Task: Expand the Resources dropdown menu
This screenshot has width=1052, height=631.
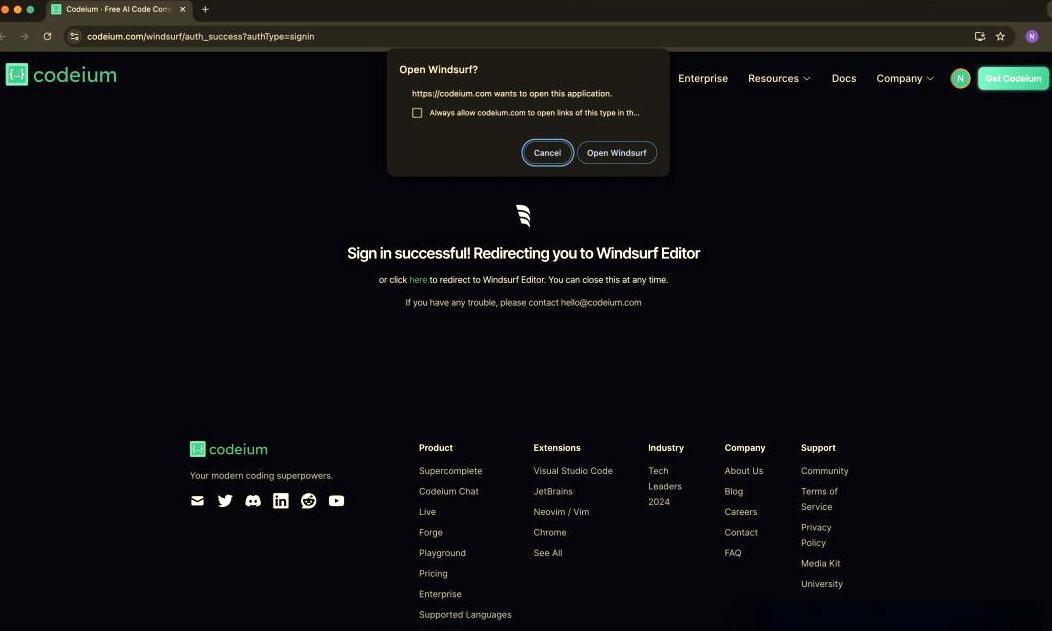Action: pos(779,78)
